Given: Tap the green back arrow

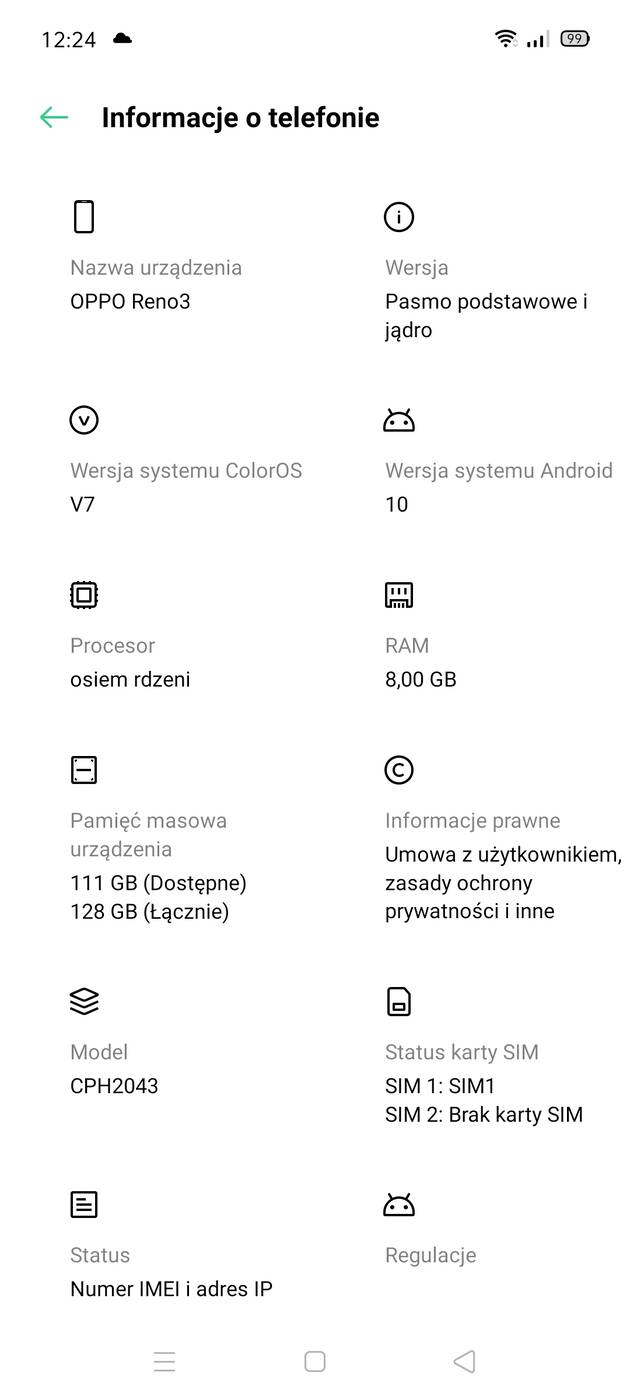Looking at the screenshot, I should click(x=54, y=117).
